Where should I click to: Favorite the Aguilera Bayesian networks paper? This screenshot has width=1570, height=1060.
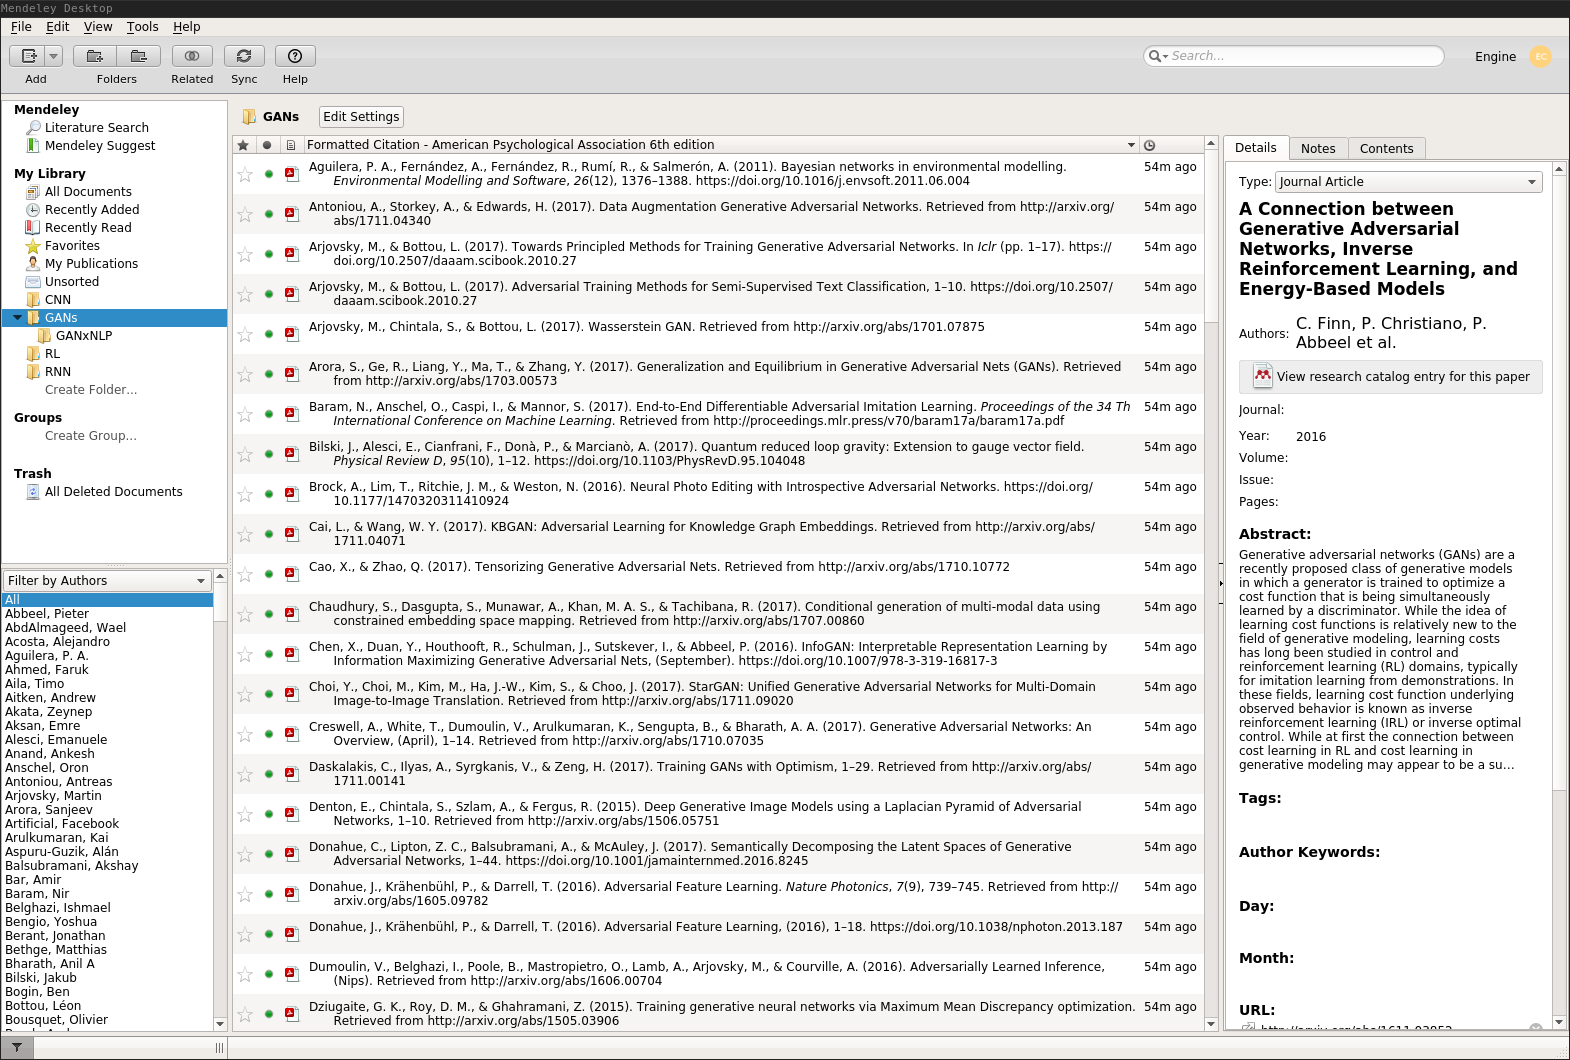pos(245,174)
